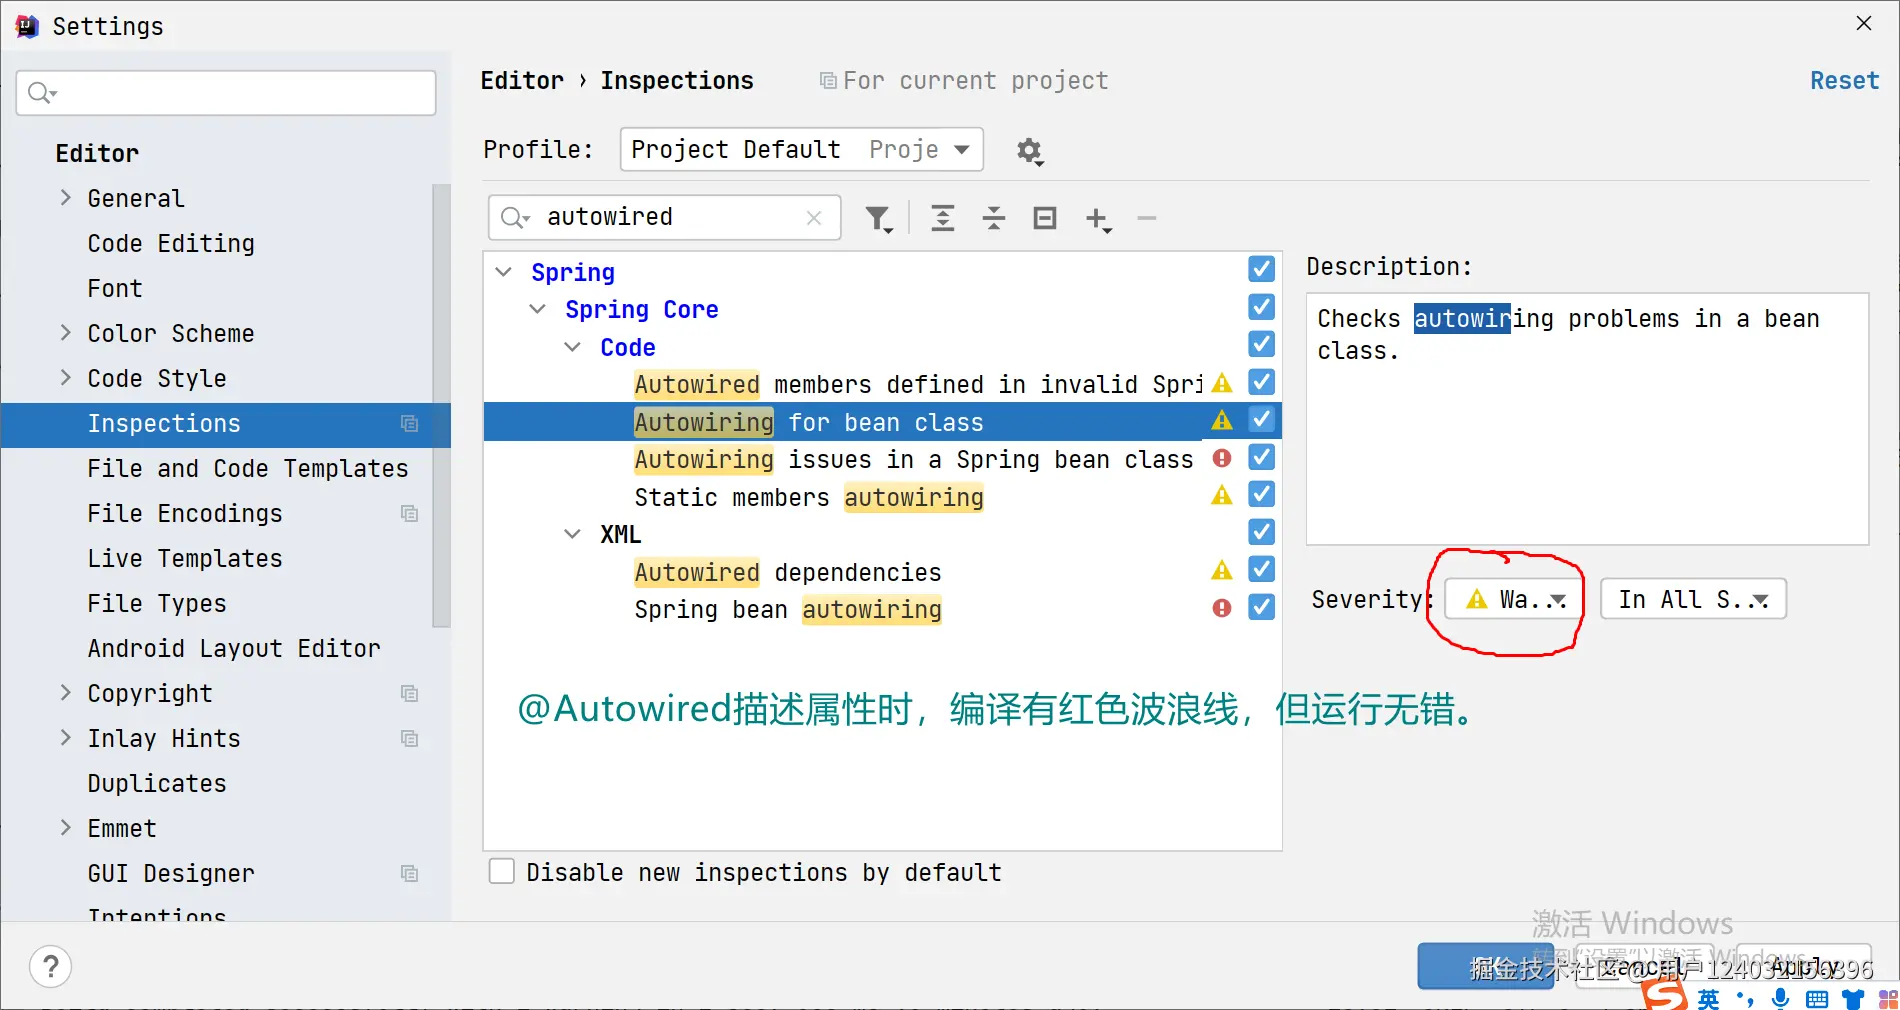The width and height of the screenshot is (1900, 1010).
Task: Click the reset-to-empty square icon
Action: 1044,218
